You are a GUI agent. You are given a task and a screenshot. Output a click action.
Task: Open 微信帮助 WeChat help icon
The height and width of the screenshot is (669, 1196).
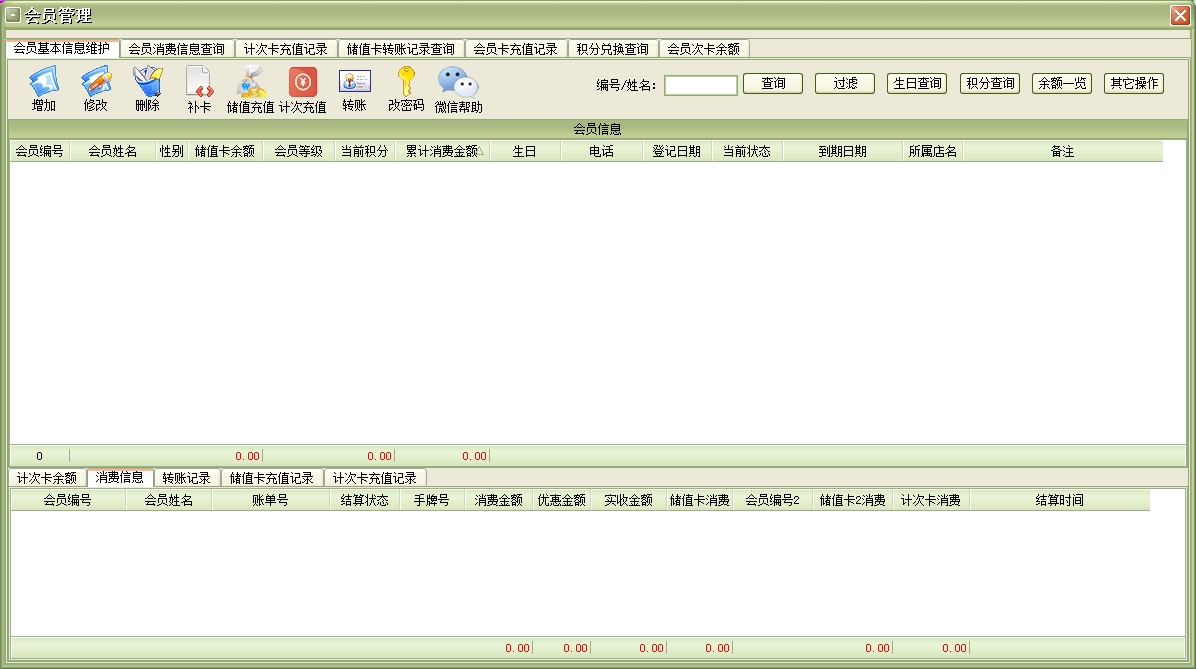pyautogui.click(x=458, y=82)
